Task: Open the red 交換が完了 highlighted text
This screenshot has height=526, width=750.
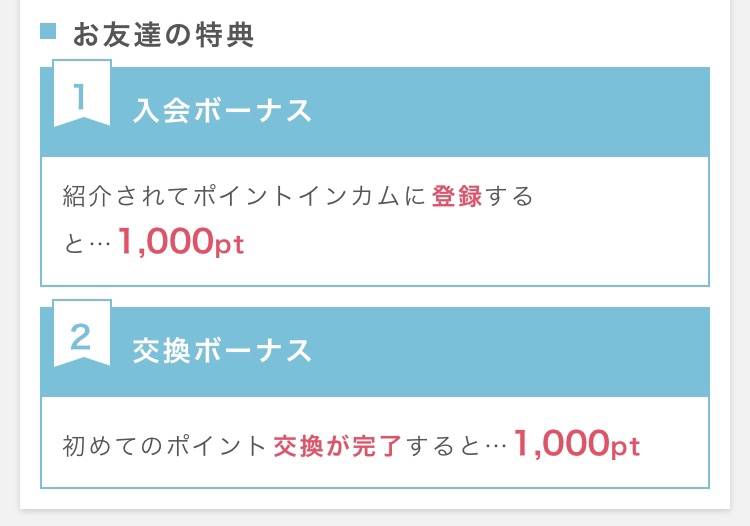Action: (x=337, y=446)
